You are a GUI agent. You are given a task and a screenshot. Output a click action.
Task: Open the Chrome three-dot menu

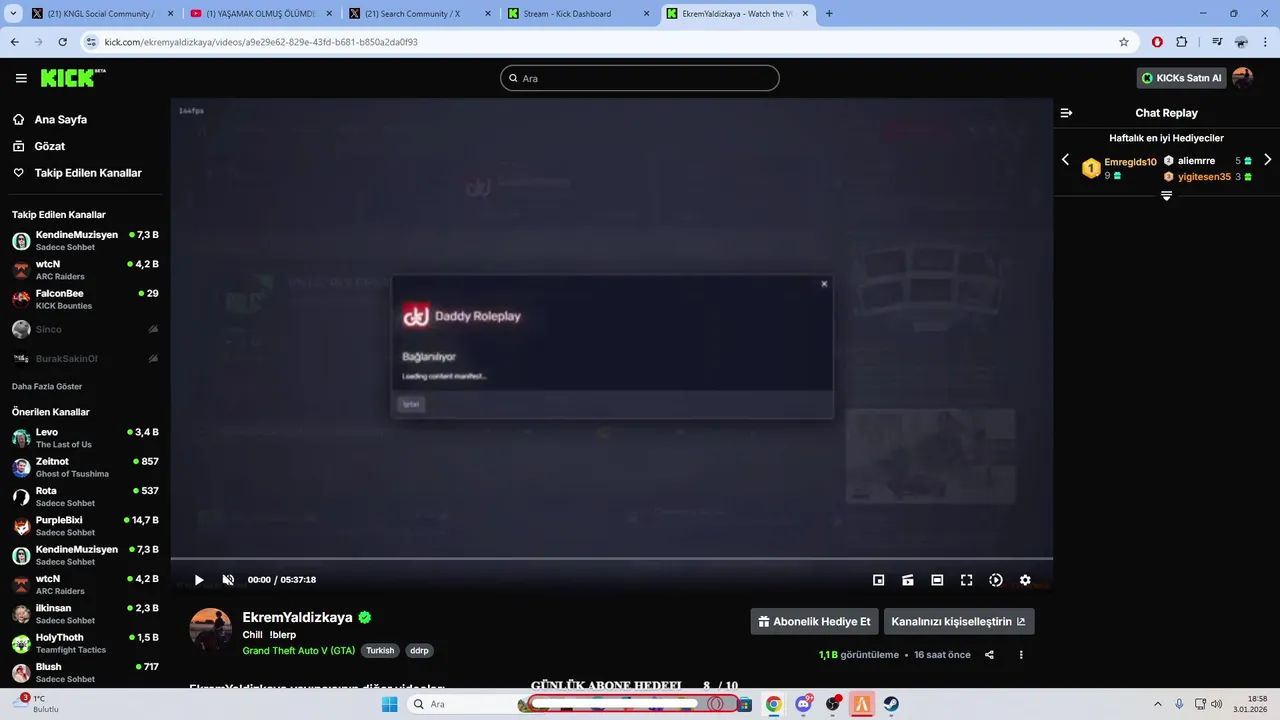click(x=1265, y=42)
